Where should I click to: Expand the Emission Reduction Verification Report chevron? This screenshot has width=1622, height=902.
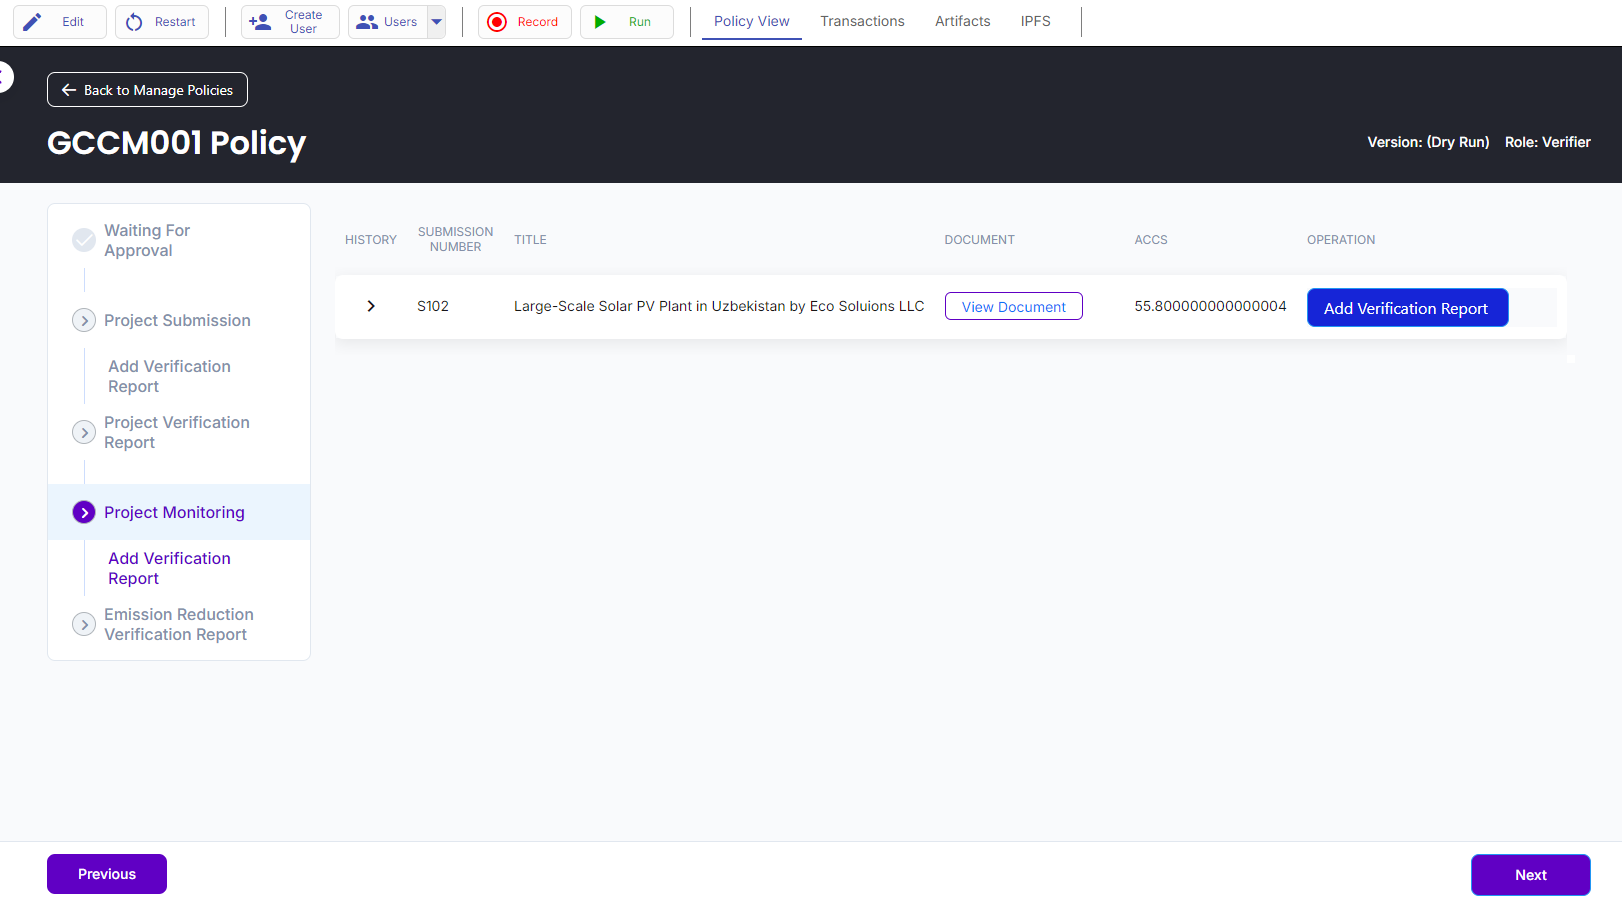point(84,624)
